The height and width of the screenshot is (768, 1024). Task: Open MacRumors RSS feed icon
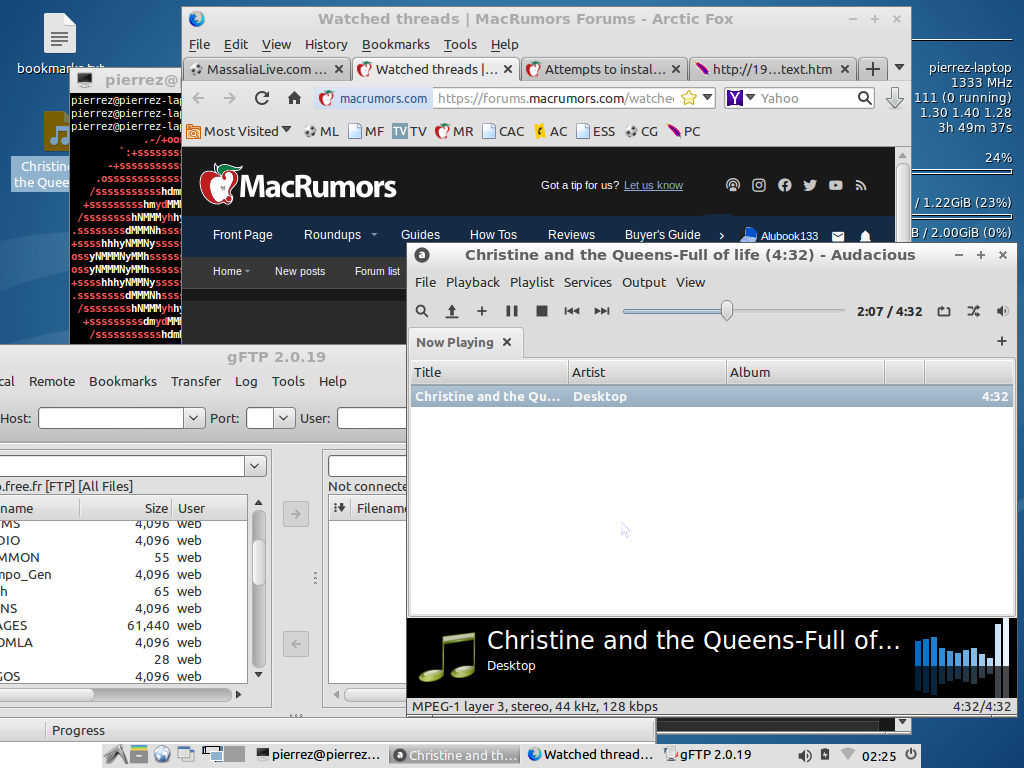click(861, 185)
